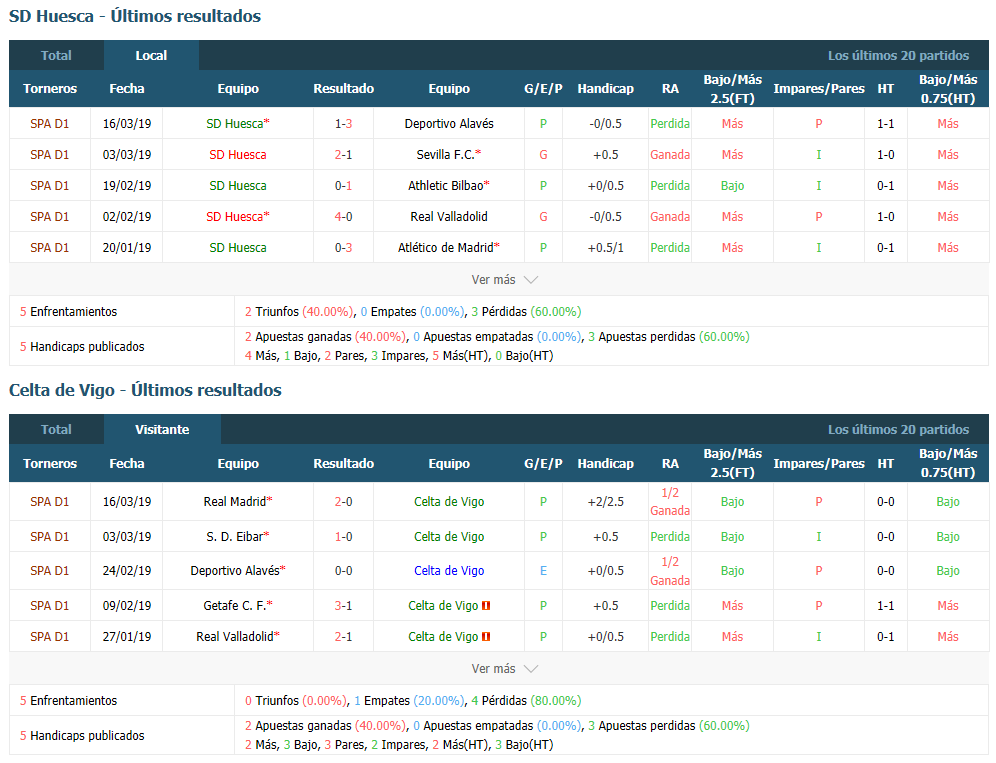This screenshot has height=763, width=996.
Task: Click the 'SD Huesca - Últimos resultados' heading
Action: pos(135,16)
